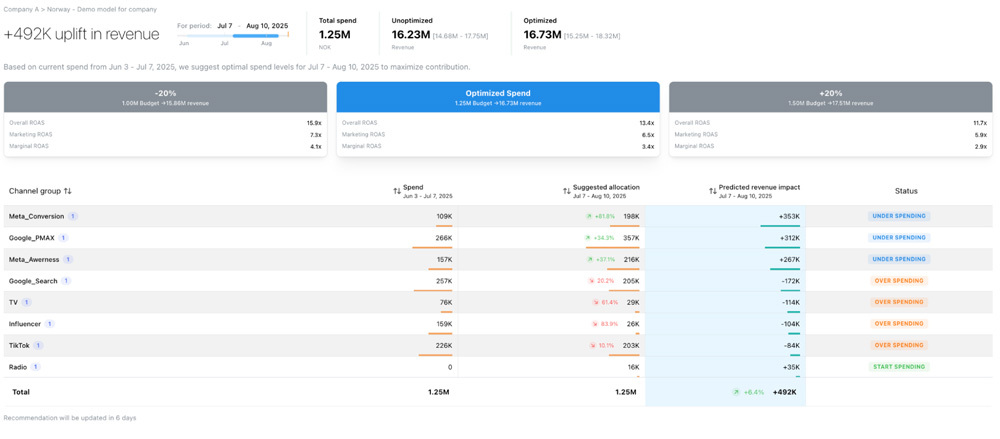The width and height of the screenshot is (1000, 439).
Task: Click OVER SPENDING badge in TV row
Action: tap(898, 302)
